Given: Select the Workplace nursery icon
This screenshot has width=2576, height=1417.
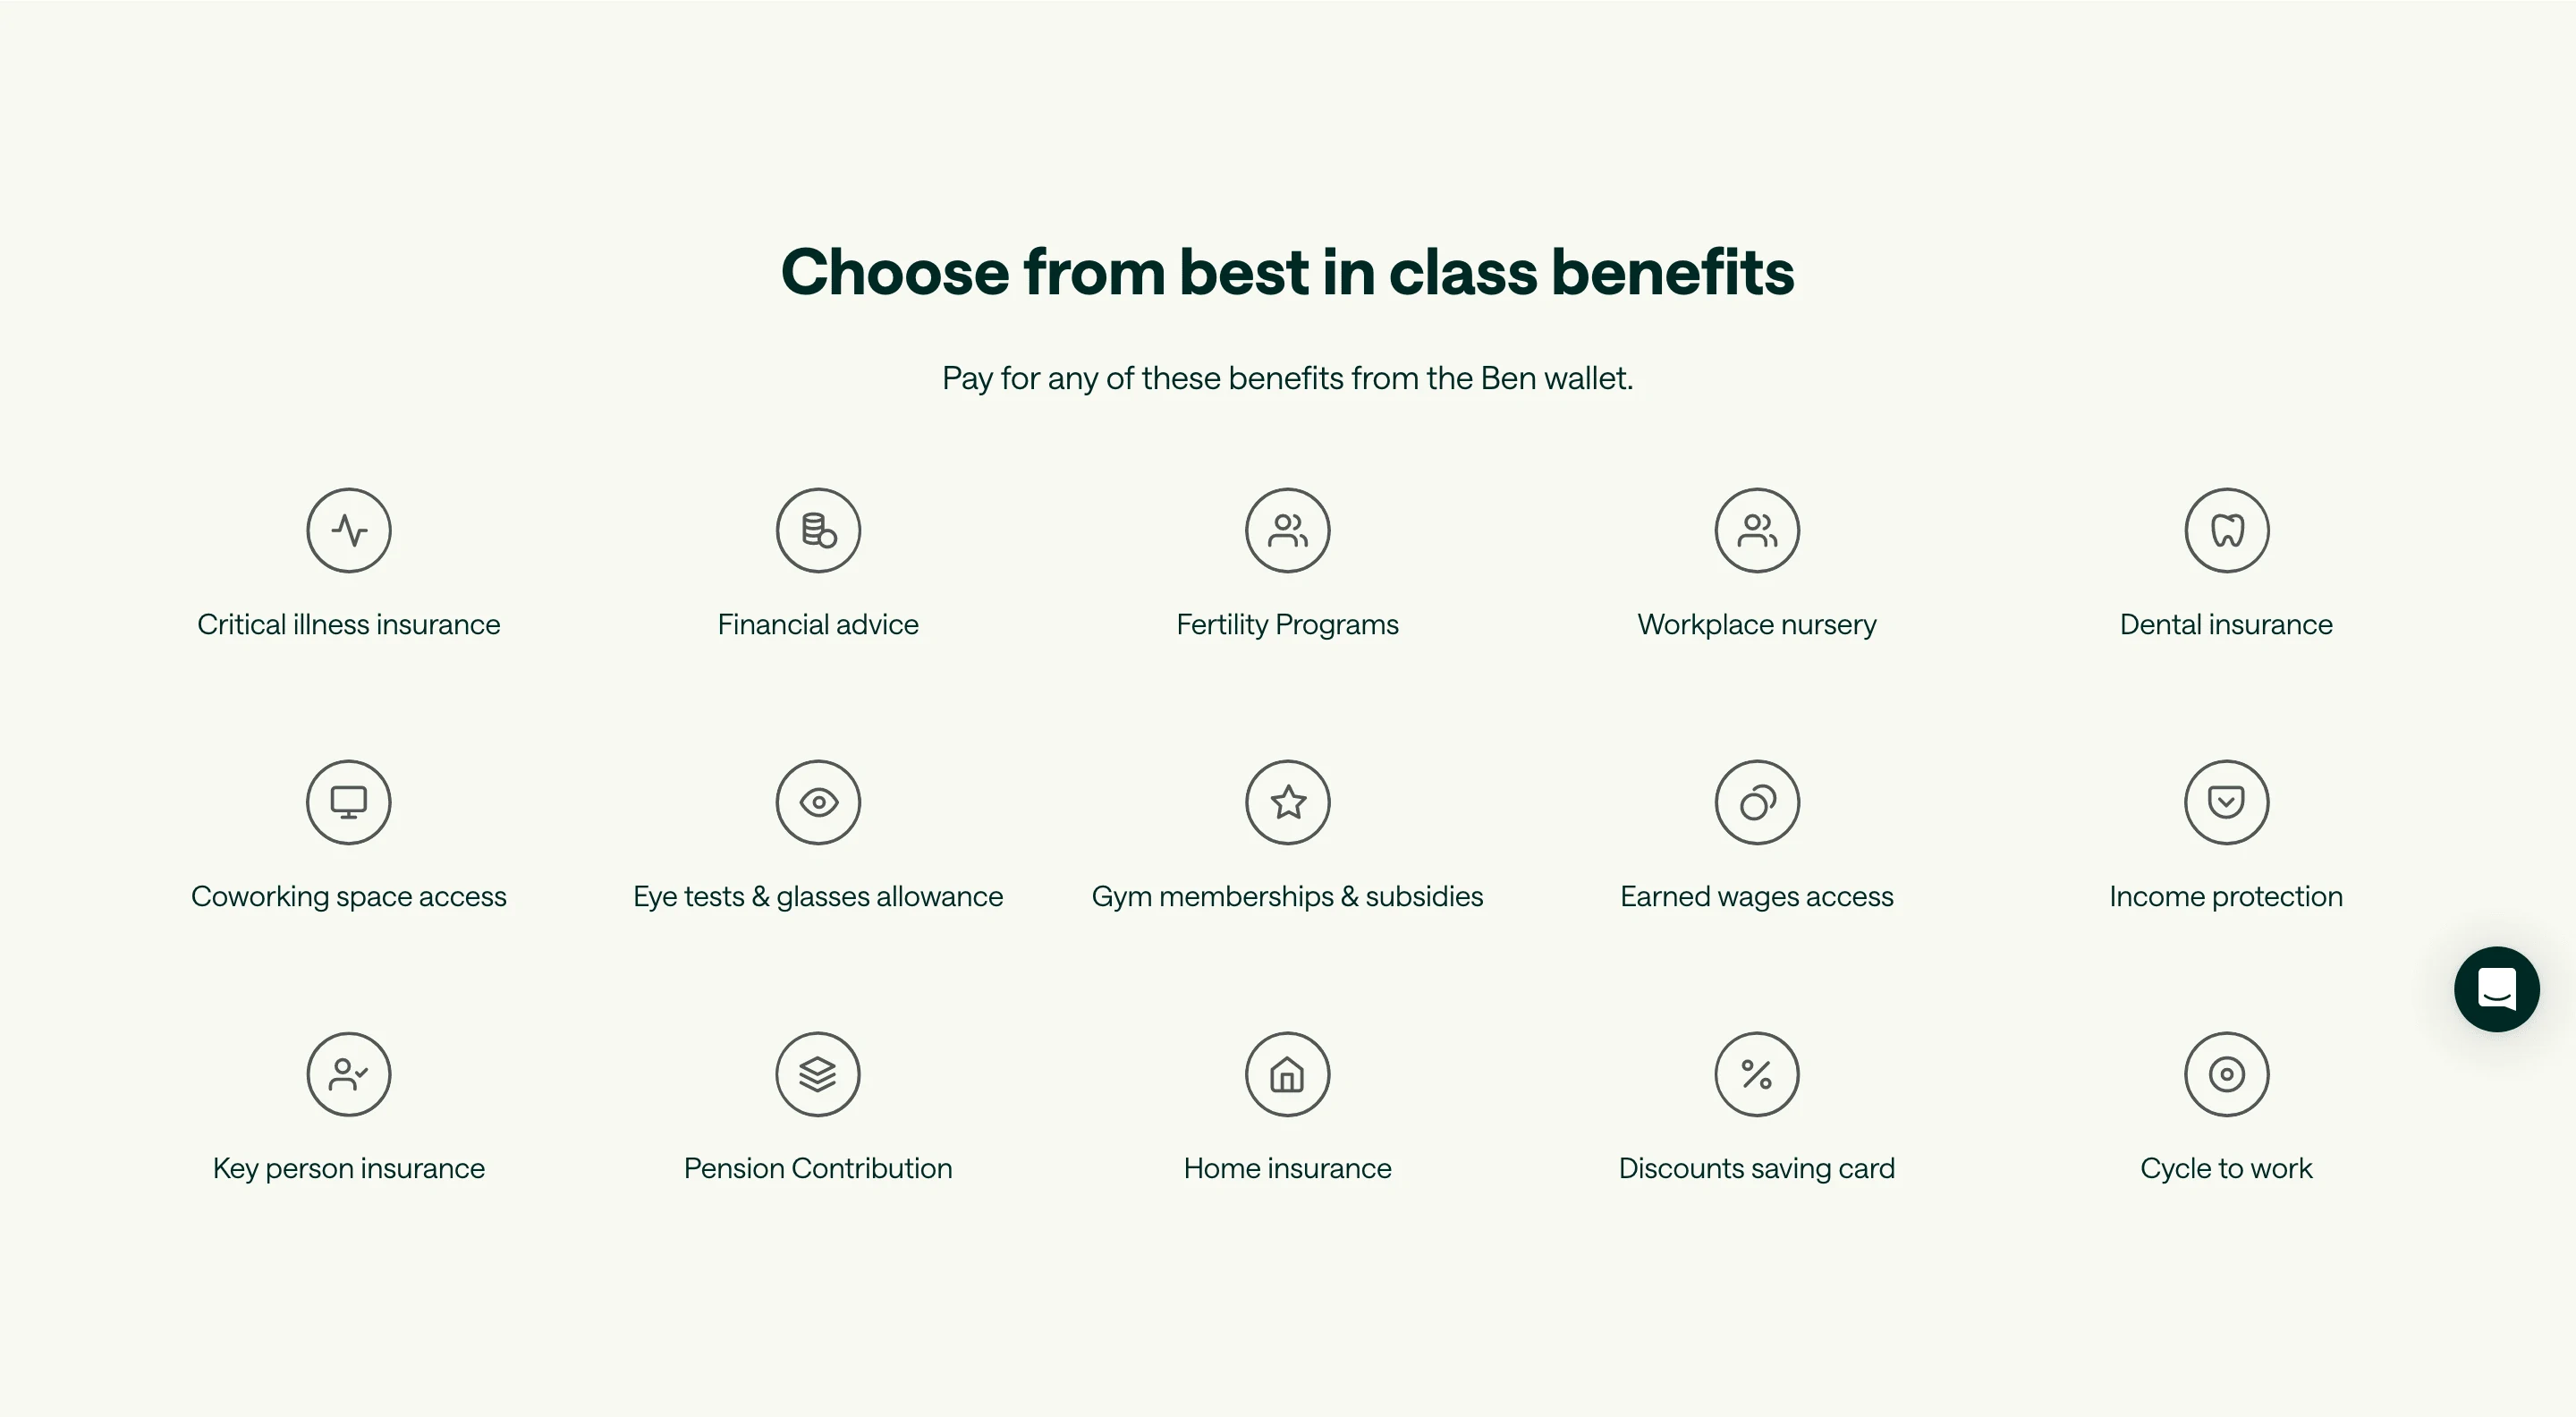Looking at the screenshot, I should [x=1756, y=530].
